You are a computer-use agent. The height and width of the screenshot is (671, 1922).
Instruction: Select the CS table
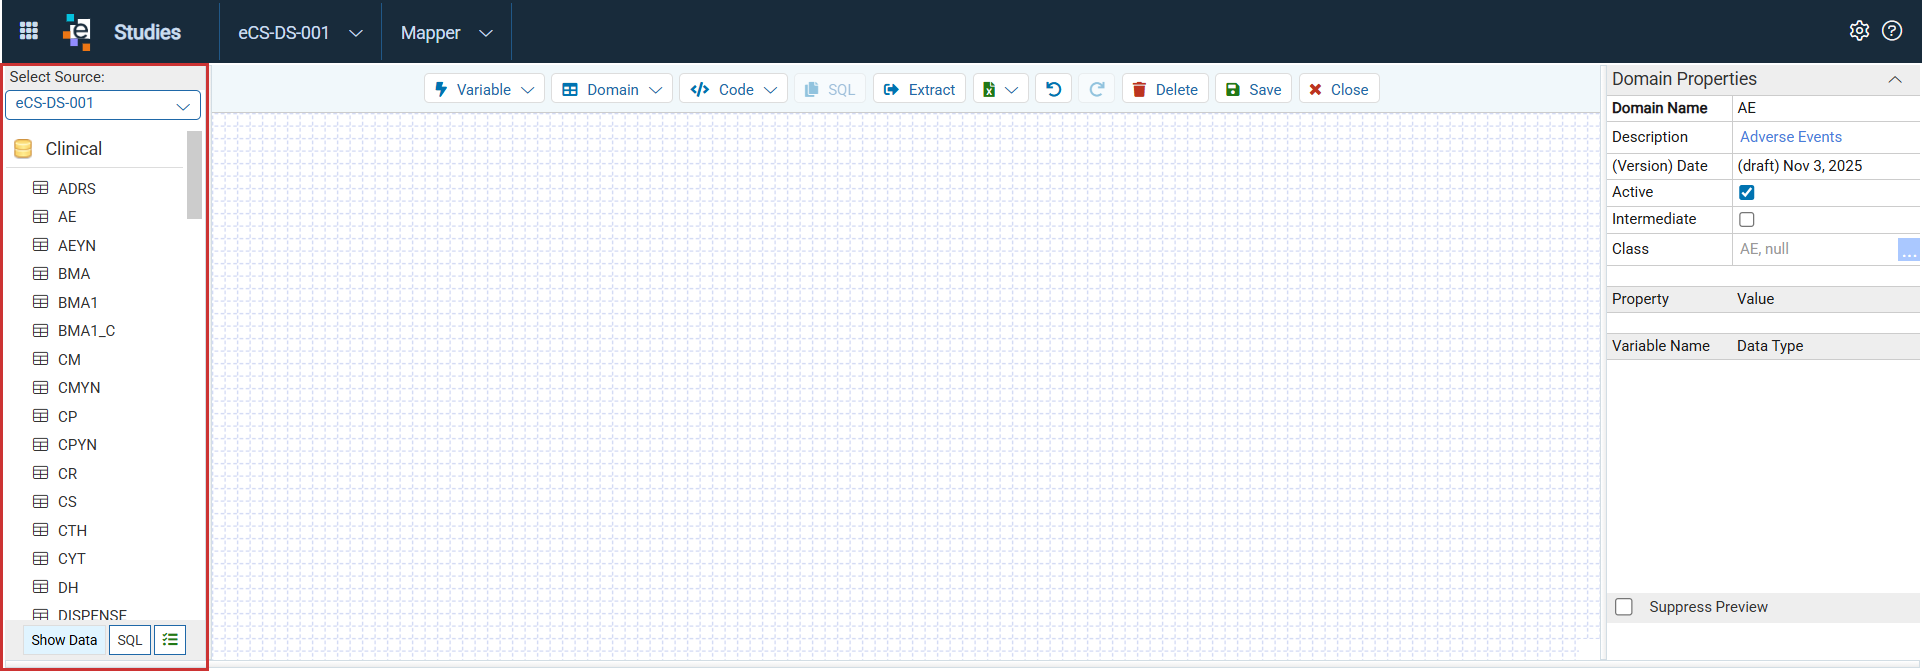pos(67,502)
